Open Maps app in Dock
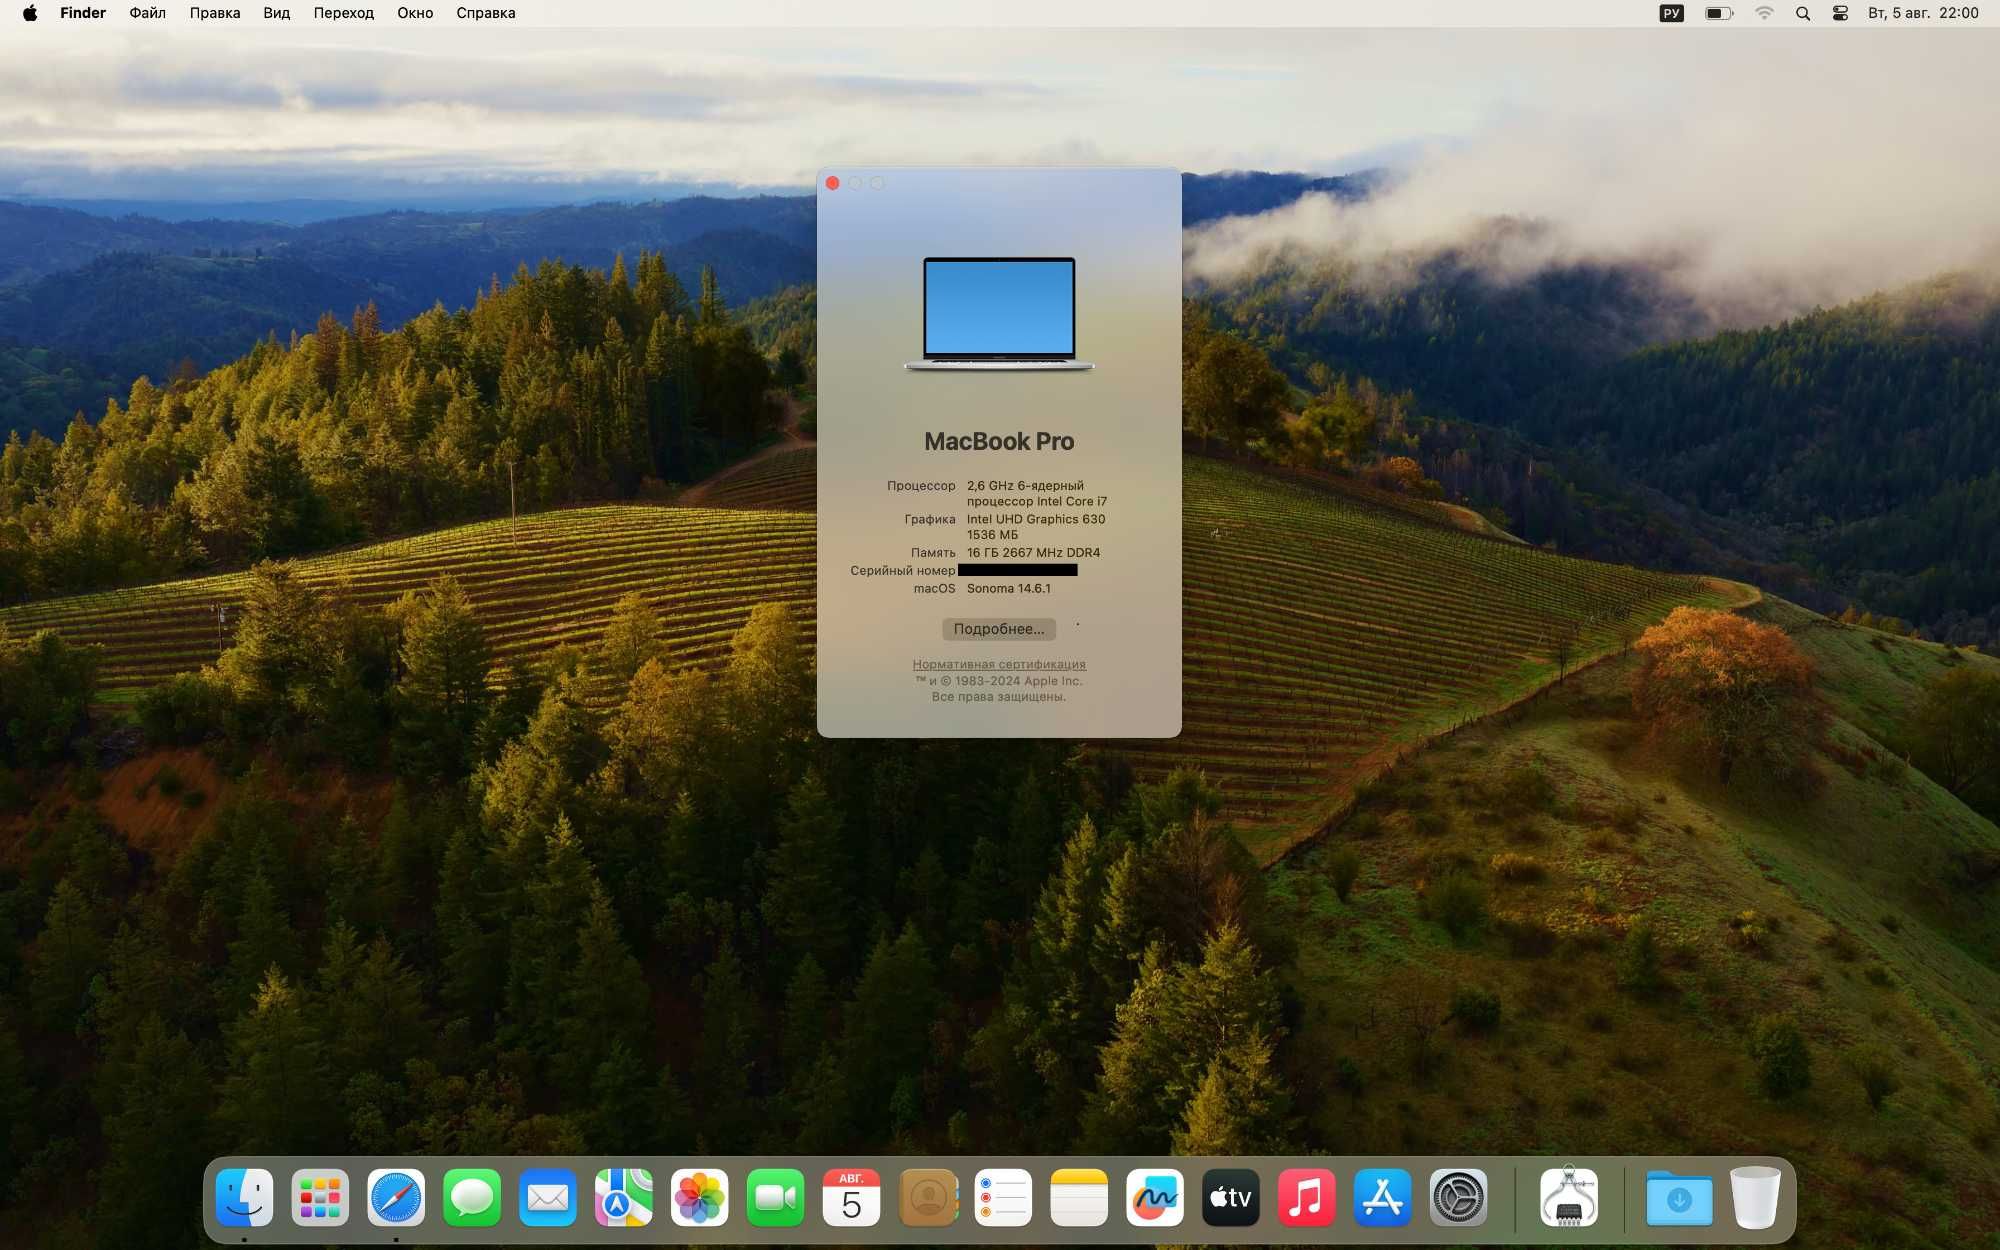This screenshot has width=2000, height=1250. pyautogui.click(x=624, y=1197)
